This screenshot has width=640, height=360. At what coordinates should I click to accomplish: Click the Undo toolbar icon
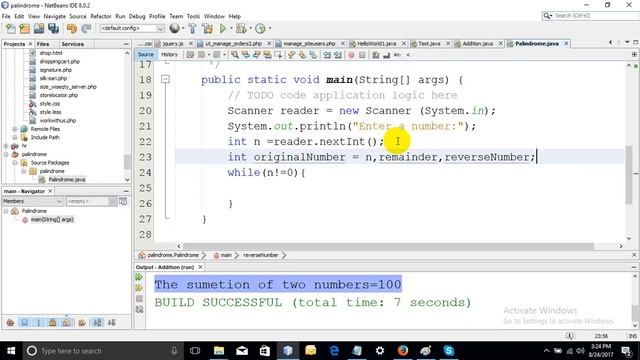coord(72,29)
